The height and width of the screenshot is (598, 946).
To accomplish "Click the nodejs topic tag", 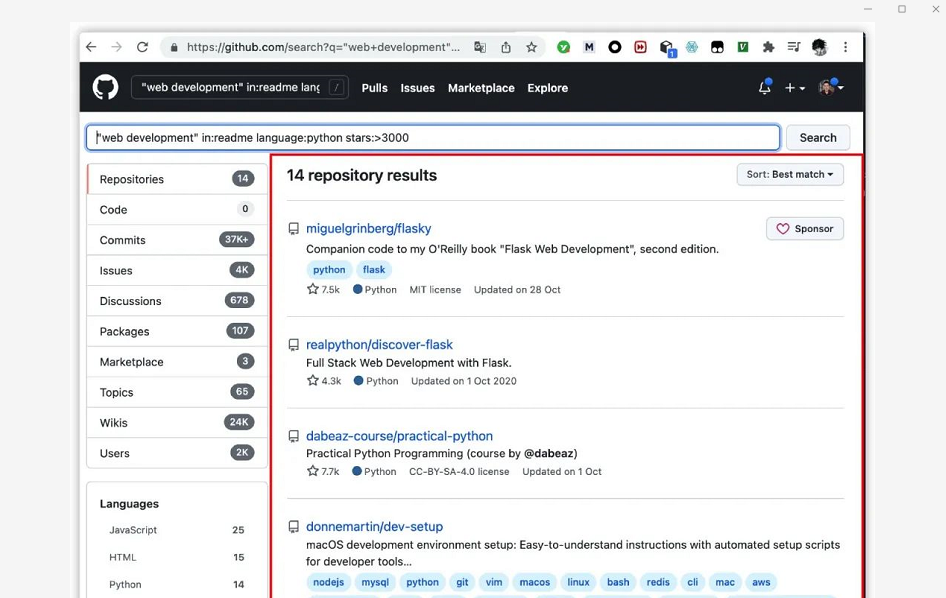I will [329, 582].
